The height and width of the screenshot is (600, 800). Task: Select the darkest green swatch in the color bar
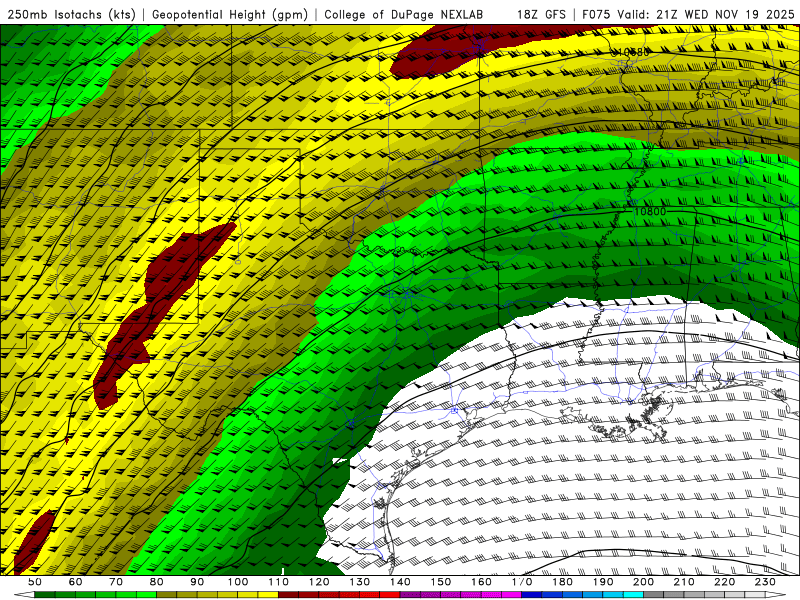point(45,595)
